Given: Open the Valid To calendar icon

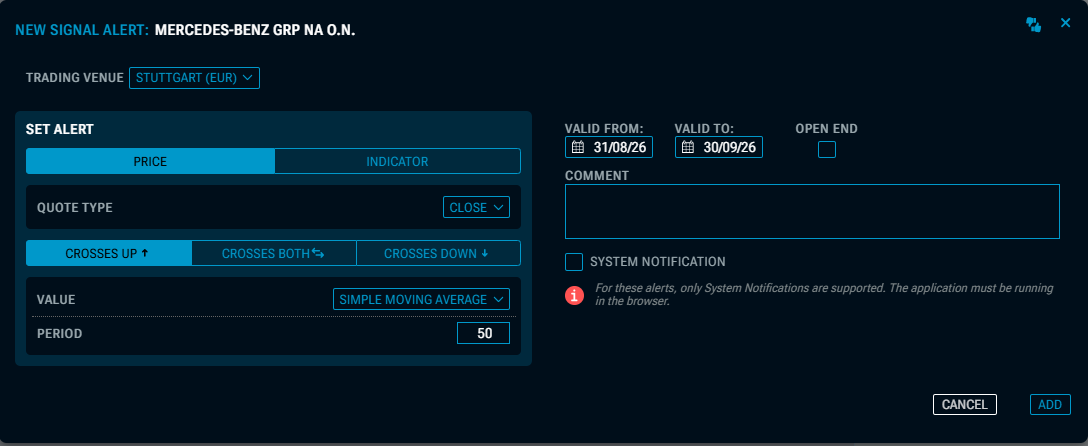Looking at the screenshot, I should [688, 147].
